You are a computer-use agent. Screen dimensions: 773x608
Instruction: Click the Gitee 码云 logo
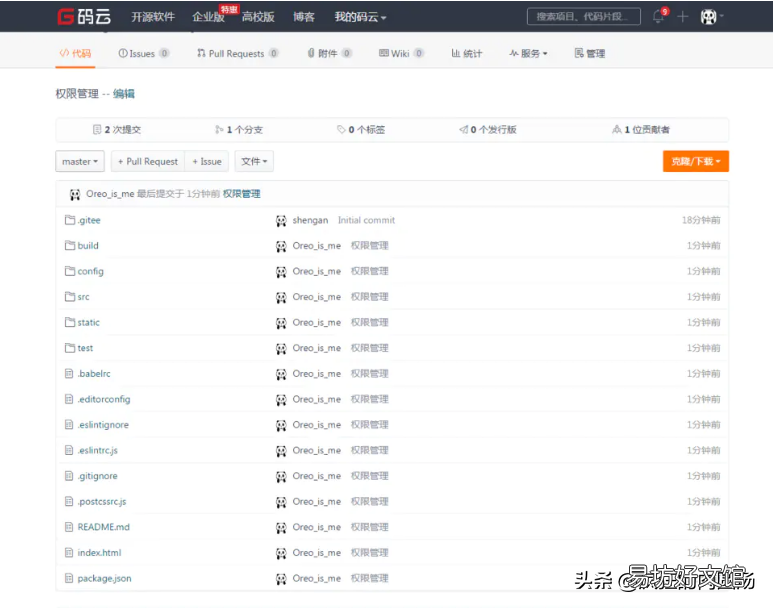click(x=84, y=16)
